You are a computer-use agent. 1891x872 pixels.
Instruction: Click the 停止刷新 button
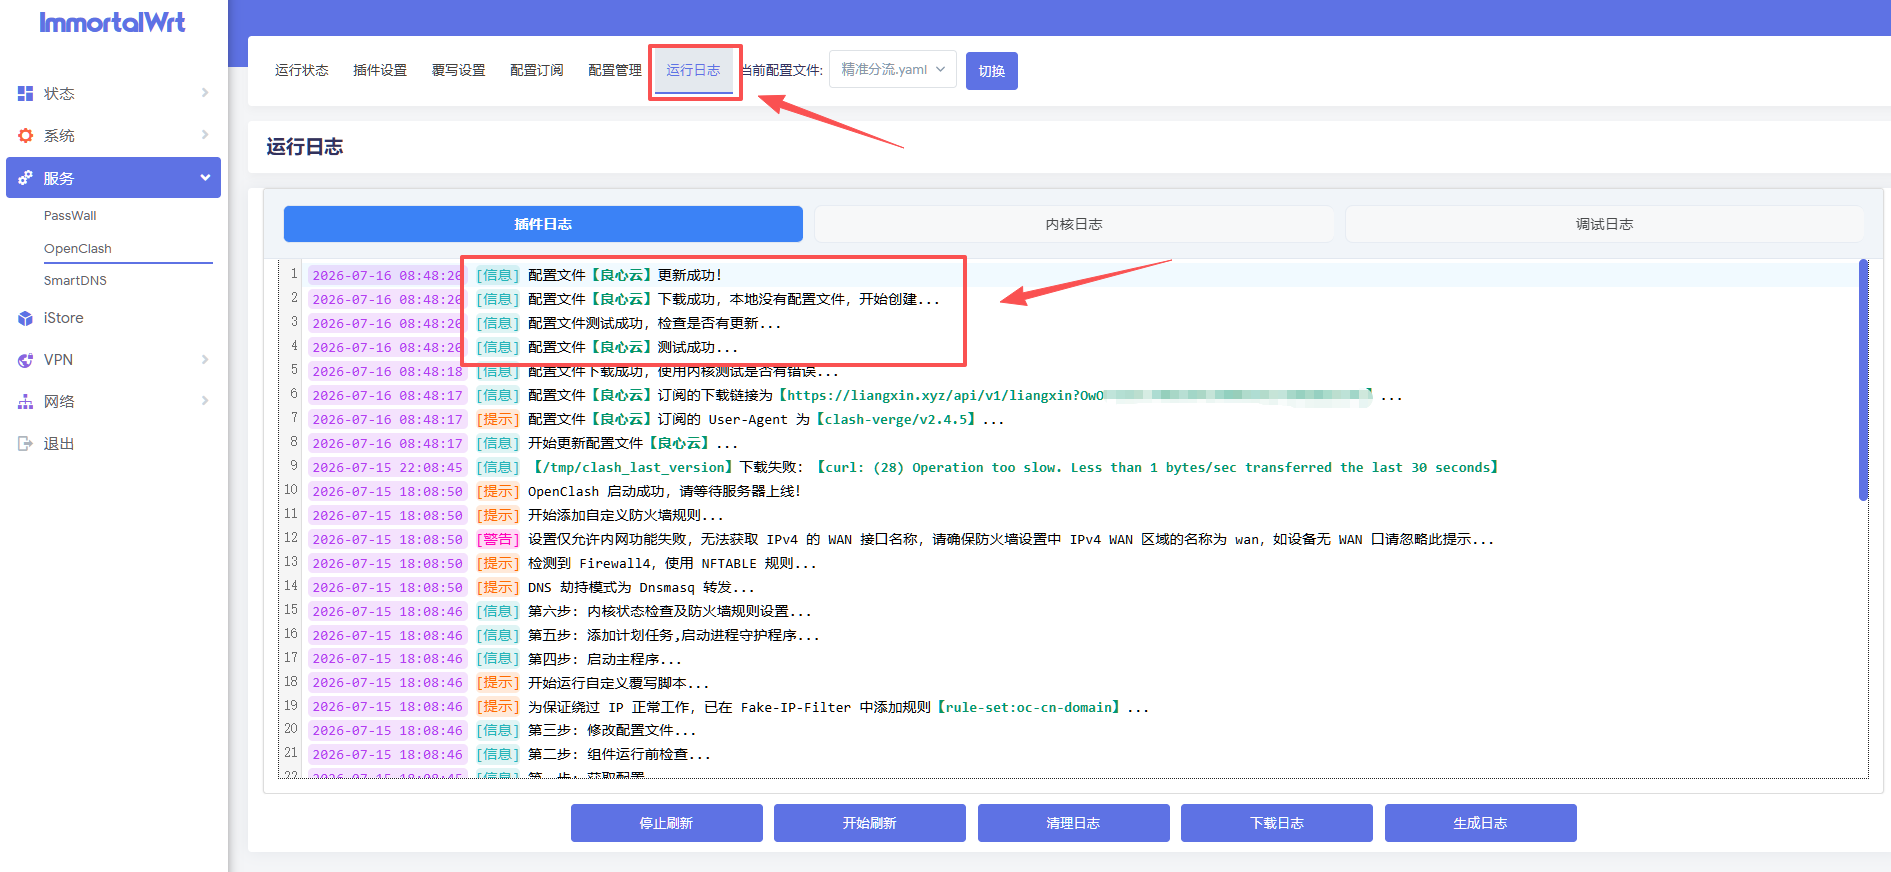[667, 823]
